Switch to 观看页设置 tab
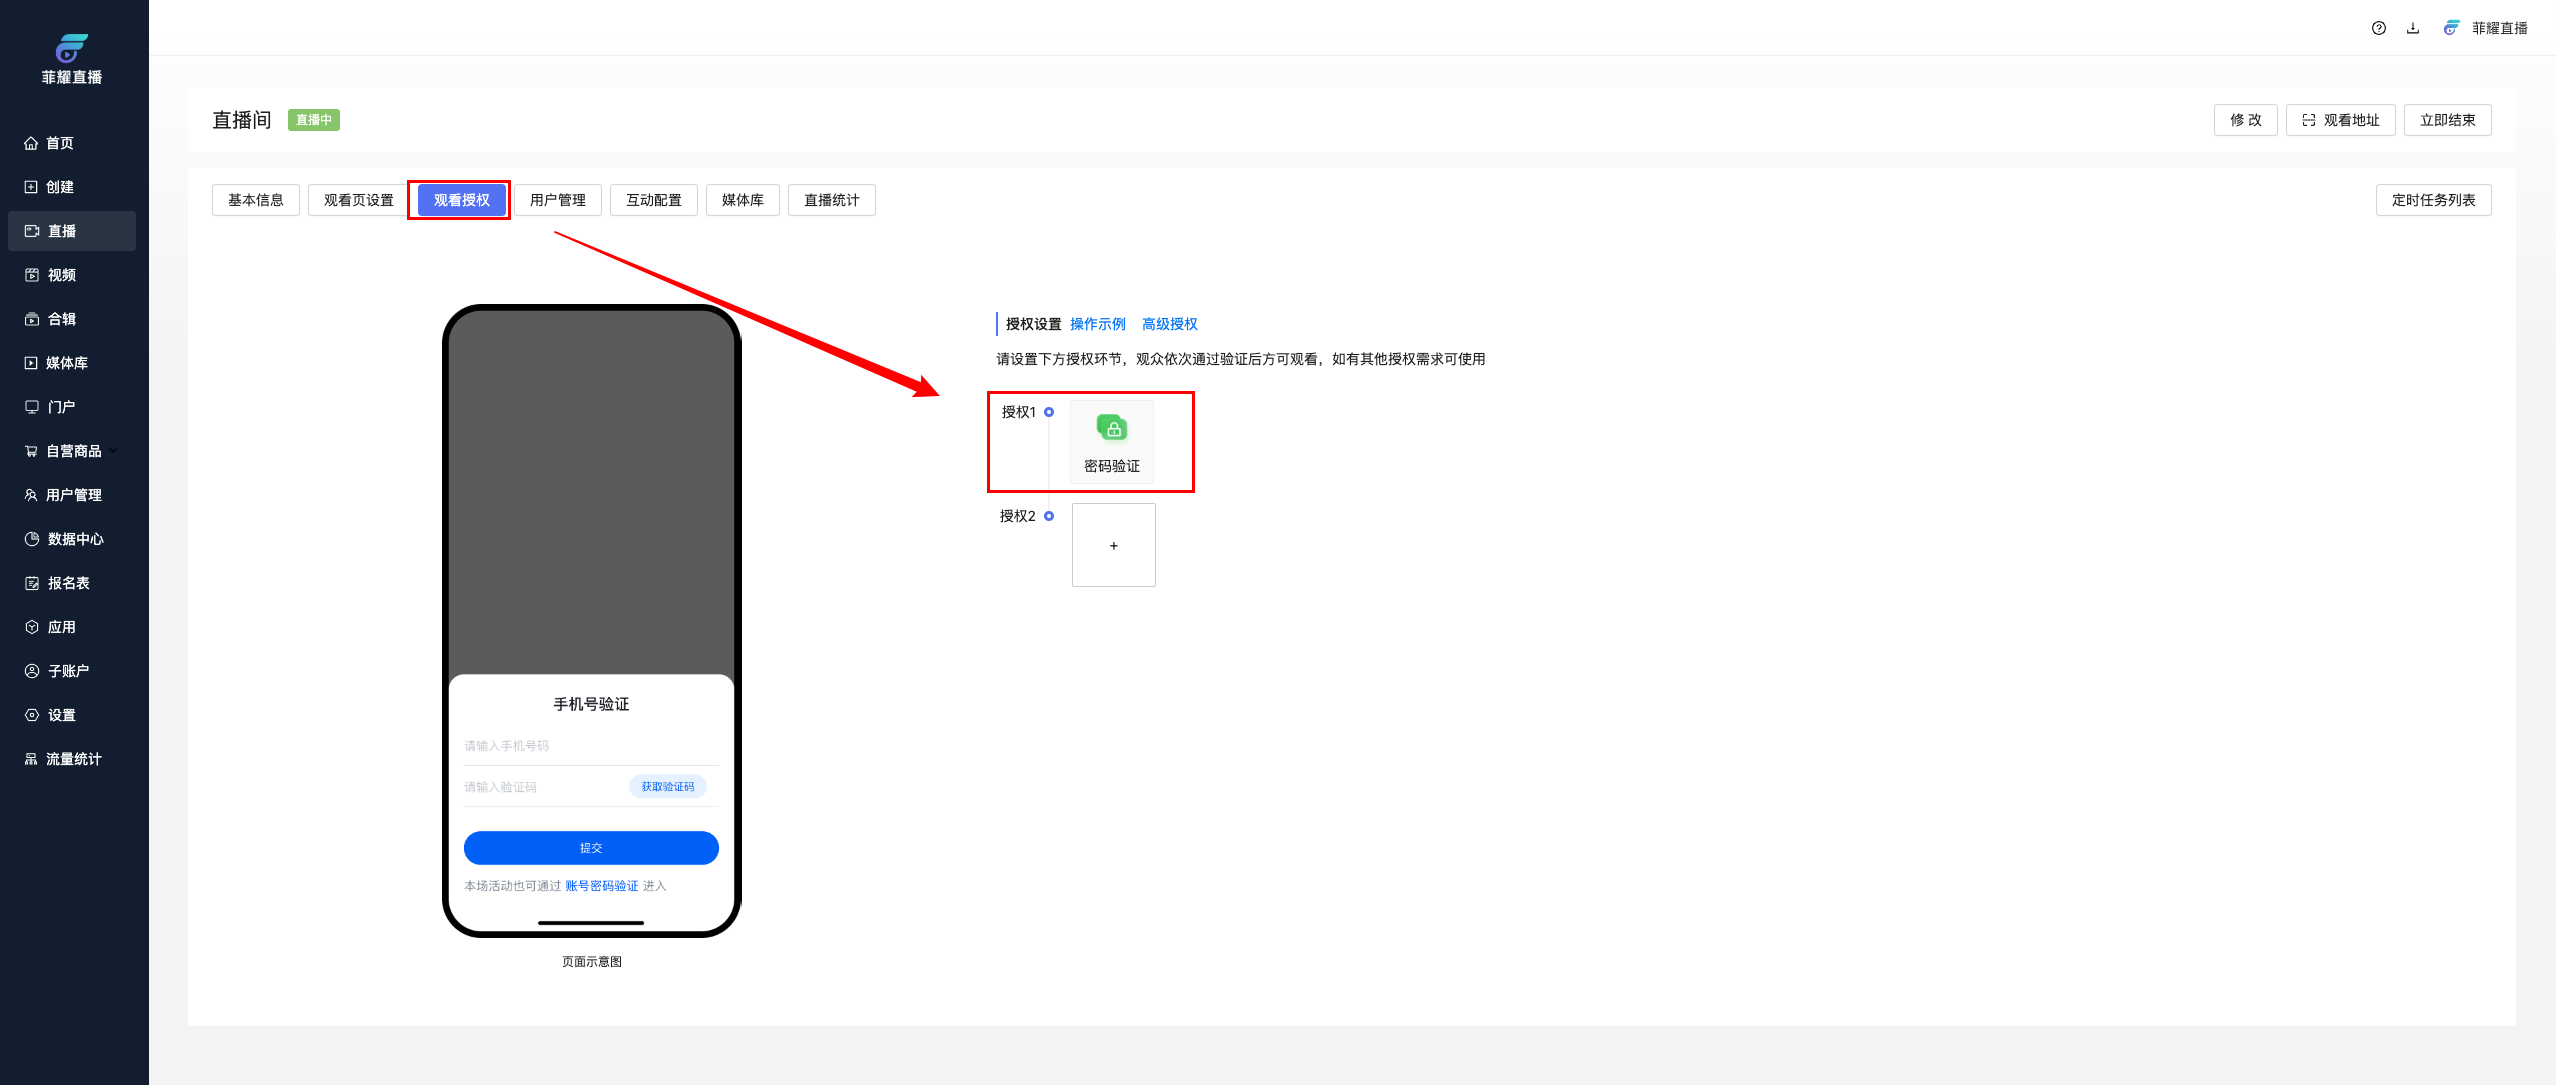 [x=358, y=200]
